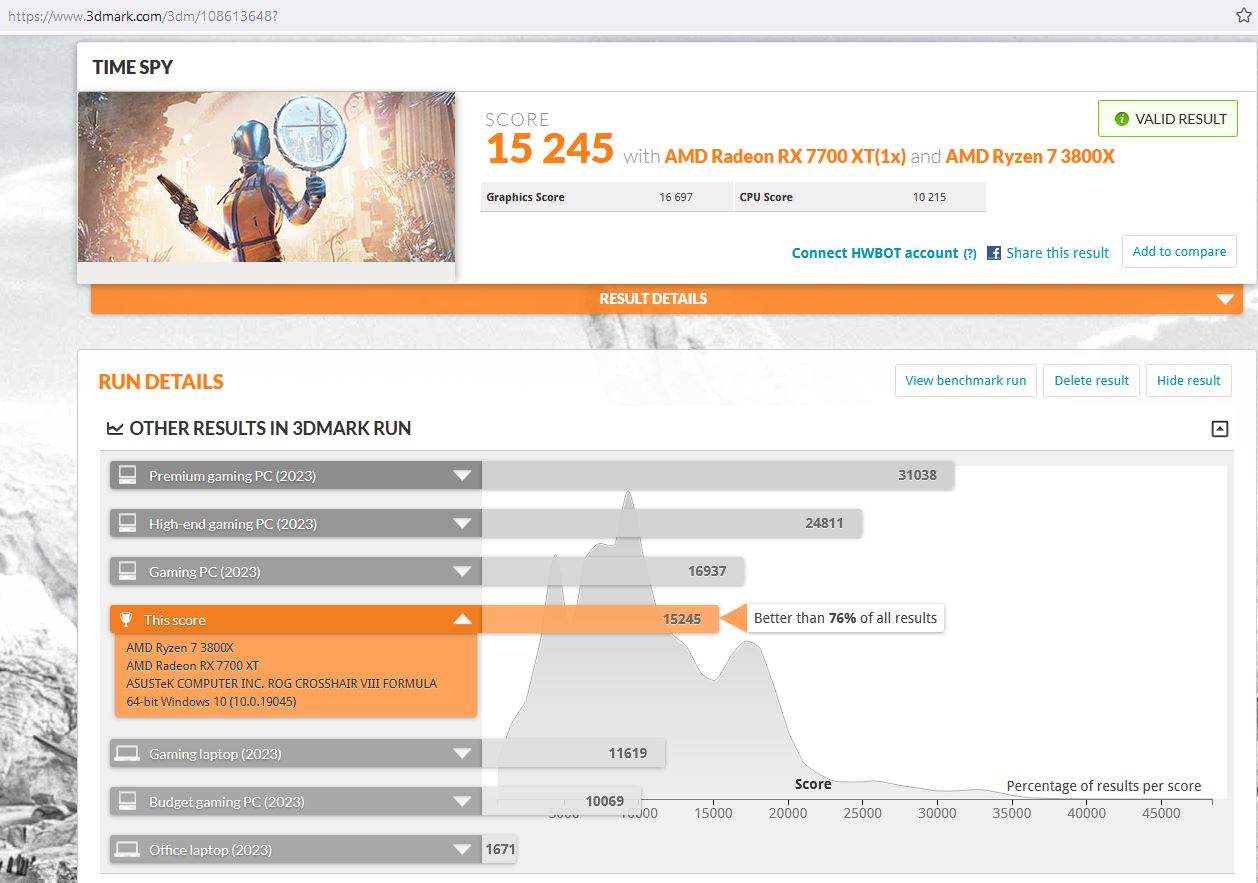Click the desktop icon on Budget gaming PC row
Viewport: 1258px width, 883px height.
(x=127, y=801)
